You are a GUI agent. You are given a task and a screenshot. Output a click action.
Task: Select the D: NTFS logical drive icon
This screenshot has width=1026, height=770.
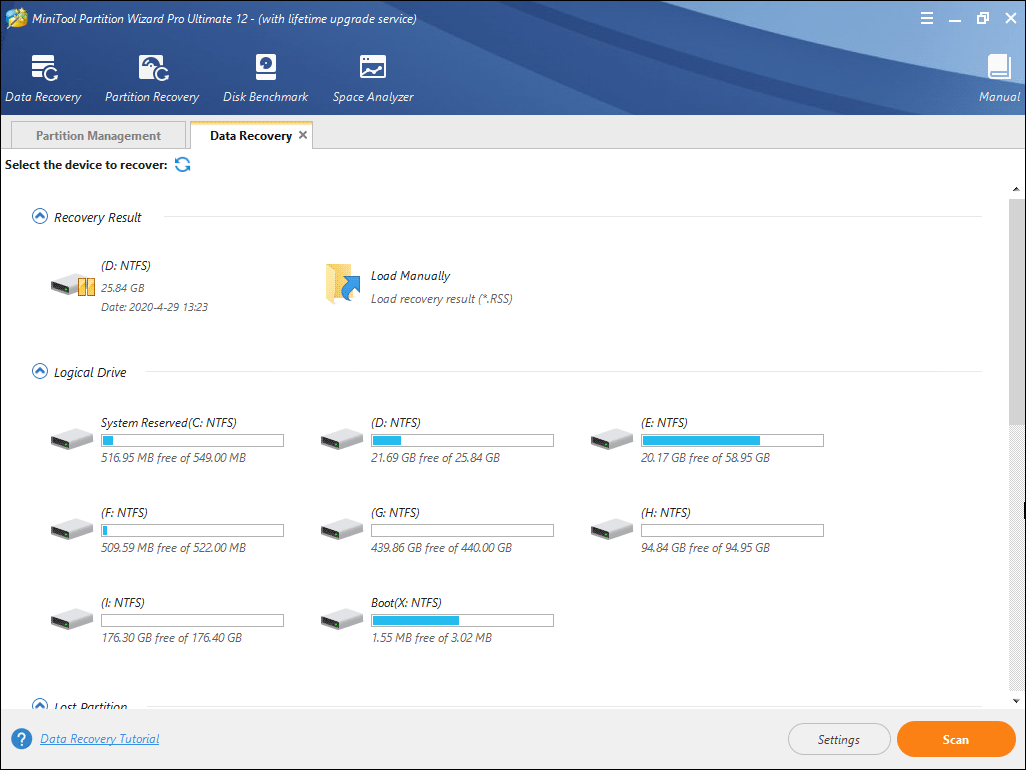tap(342, 439)
